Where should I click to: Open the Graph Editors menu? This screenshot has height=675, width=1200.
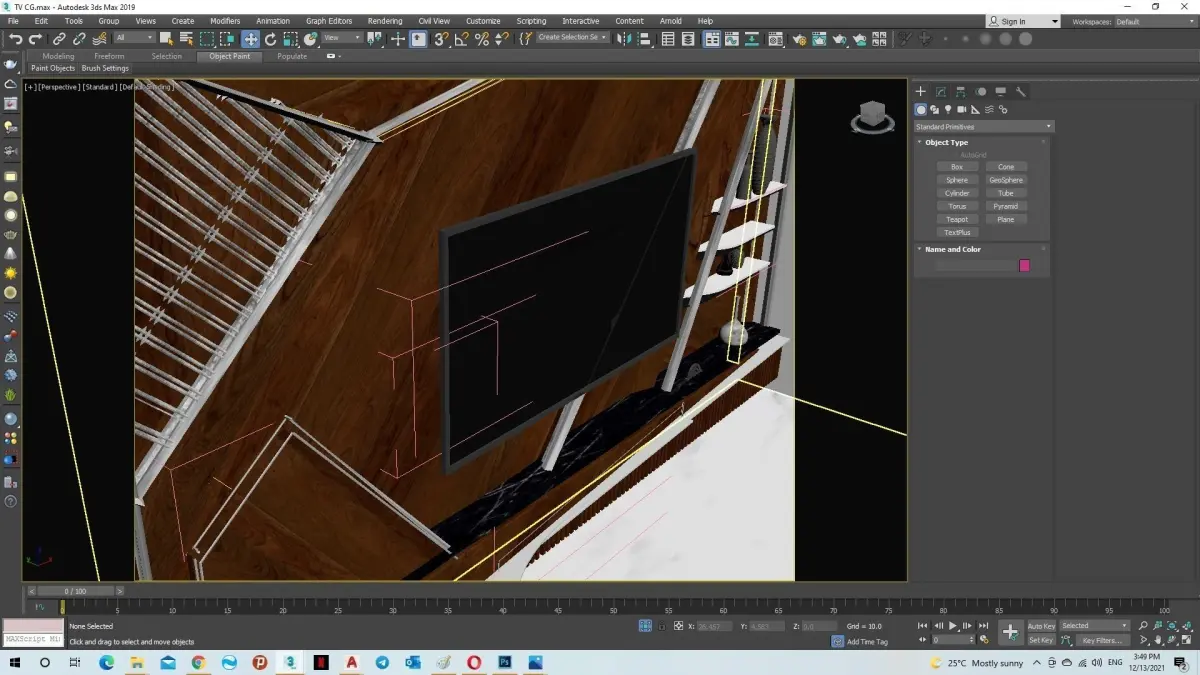tap(329, 21)
